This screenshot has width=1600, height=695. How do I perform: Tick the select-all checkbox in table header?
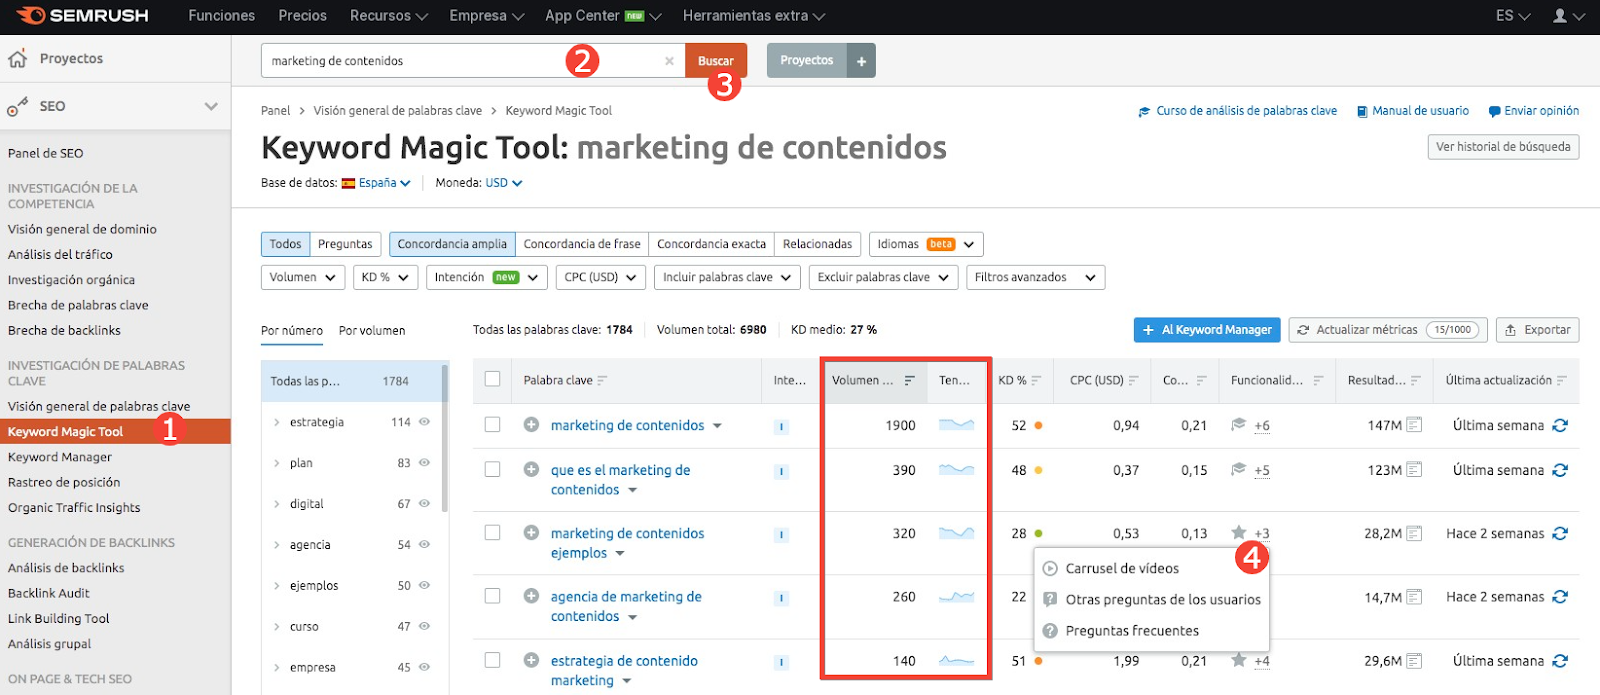tap(492, 379)
